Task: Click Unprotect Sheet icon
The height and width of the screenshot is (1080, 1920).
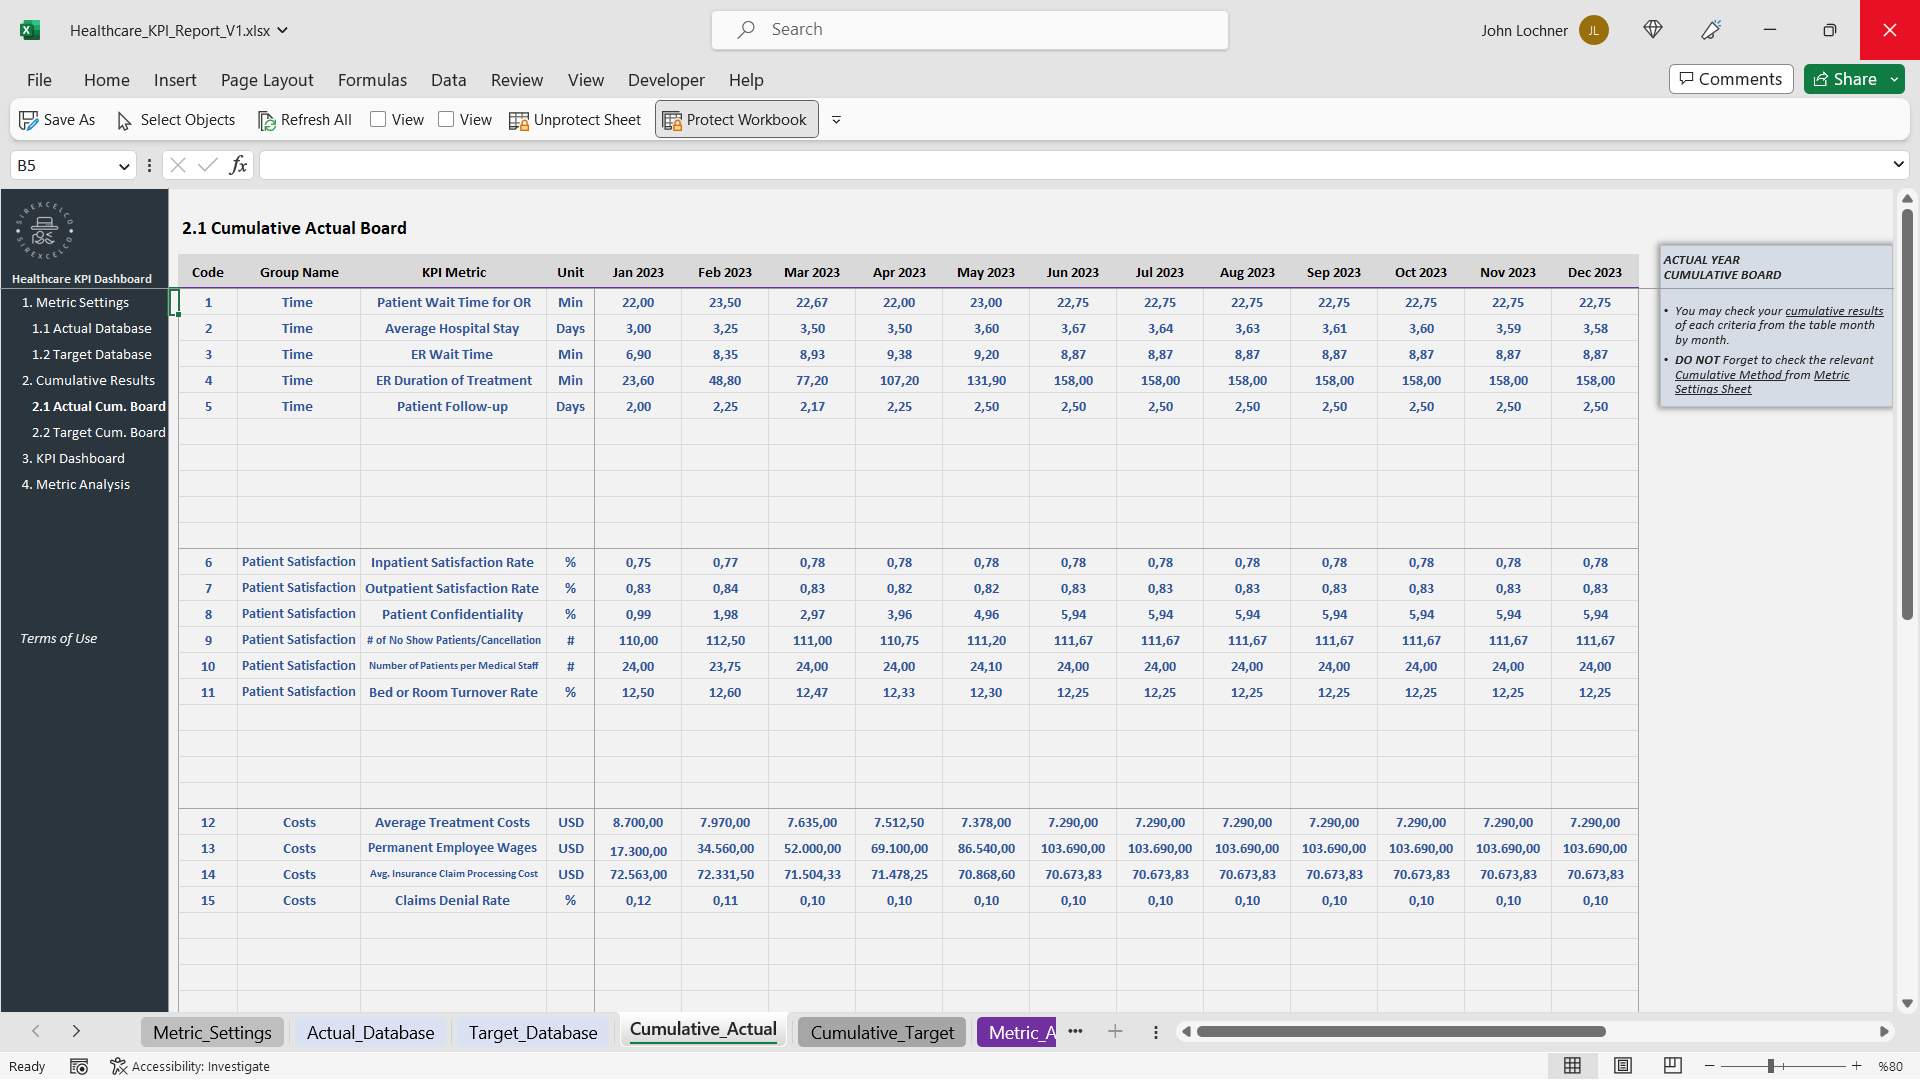Action: coord(518,120)
